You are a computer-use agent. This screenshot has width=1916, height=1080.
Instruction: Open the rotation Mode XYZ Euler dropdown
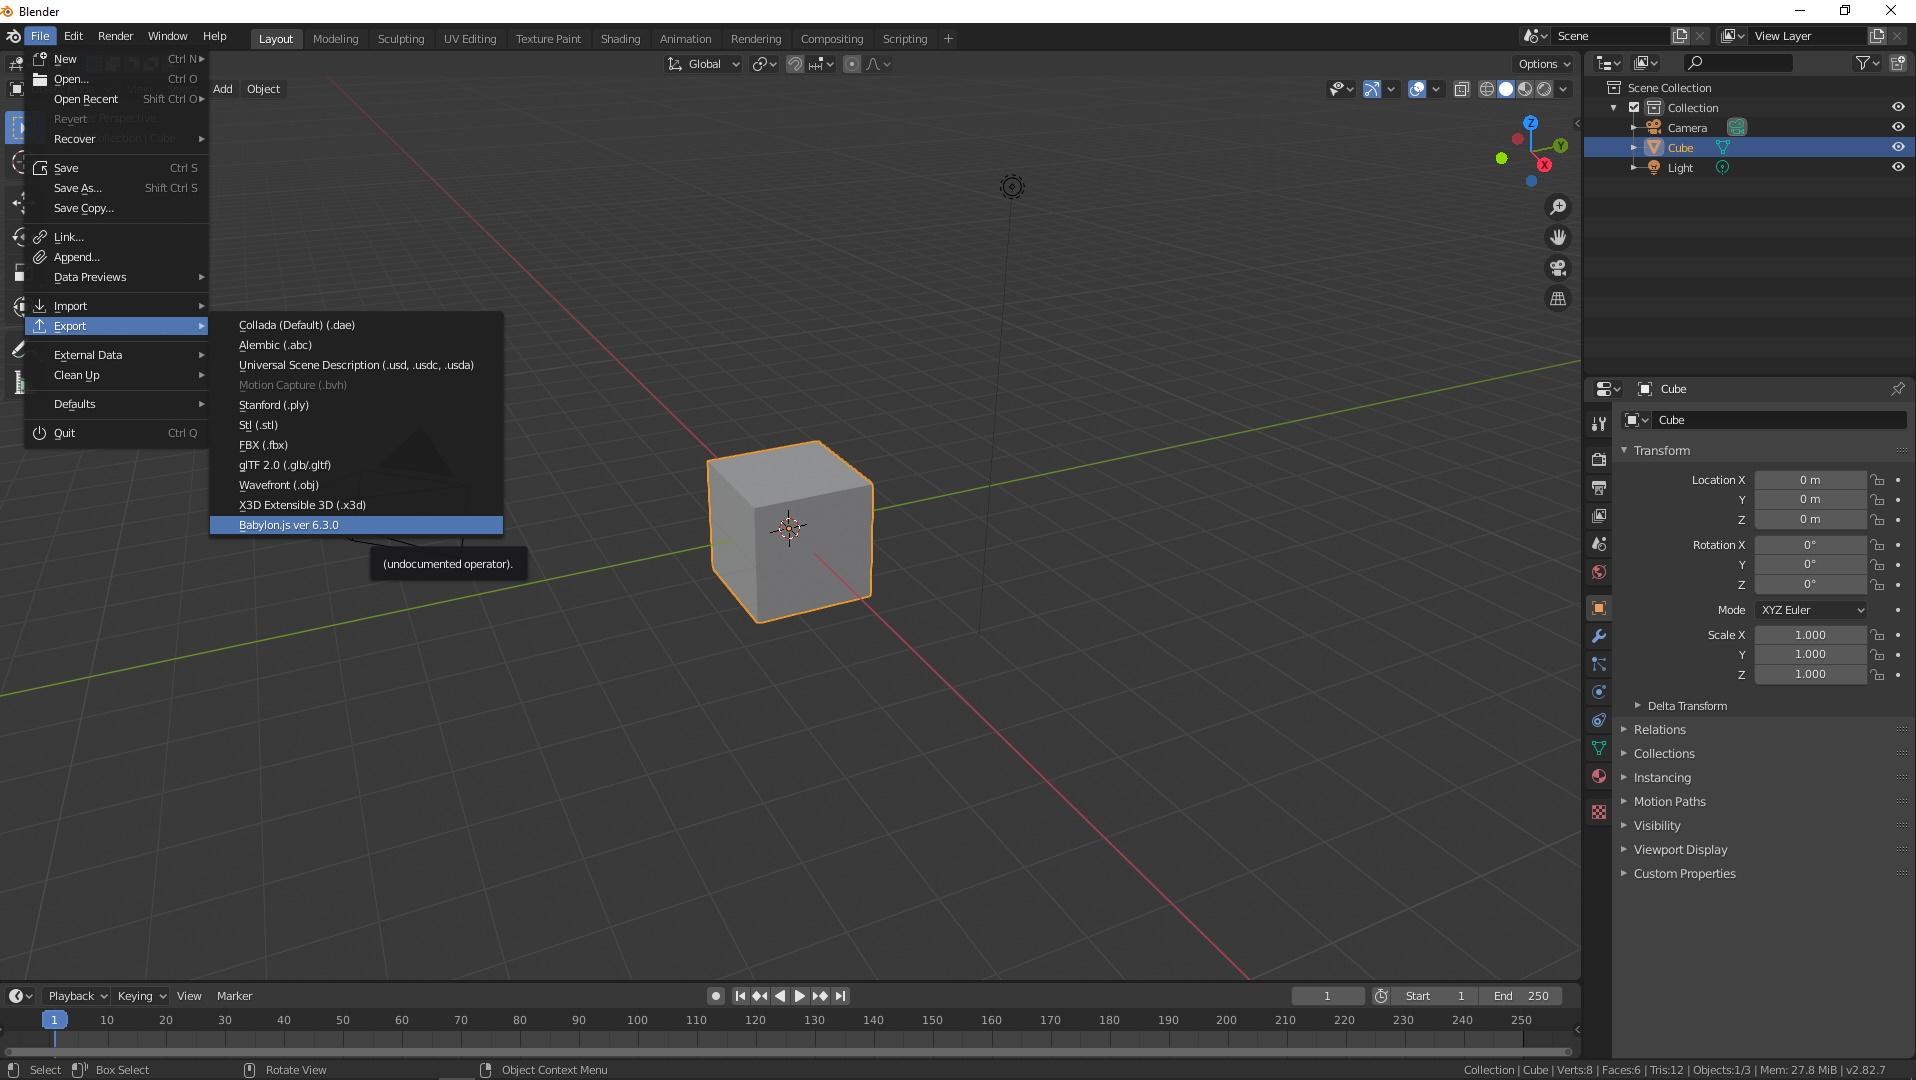point(1811,610)
